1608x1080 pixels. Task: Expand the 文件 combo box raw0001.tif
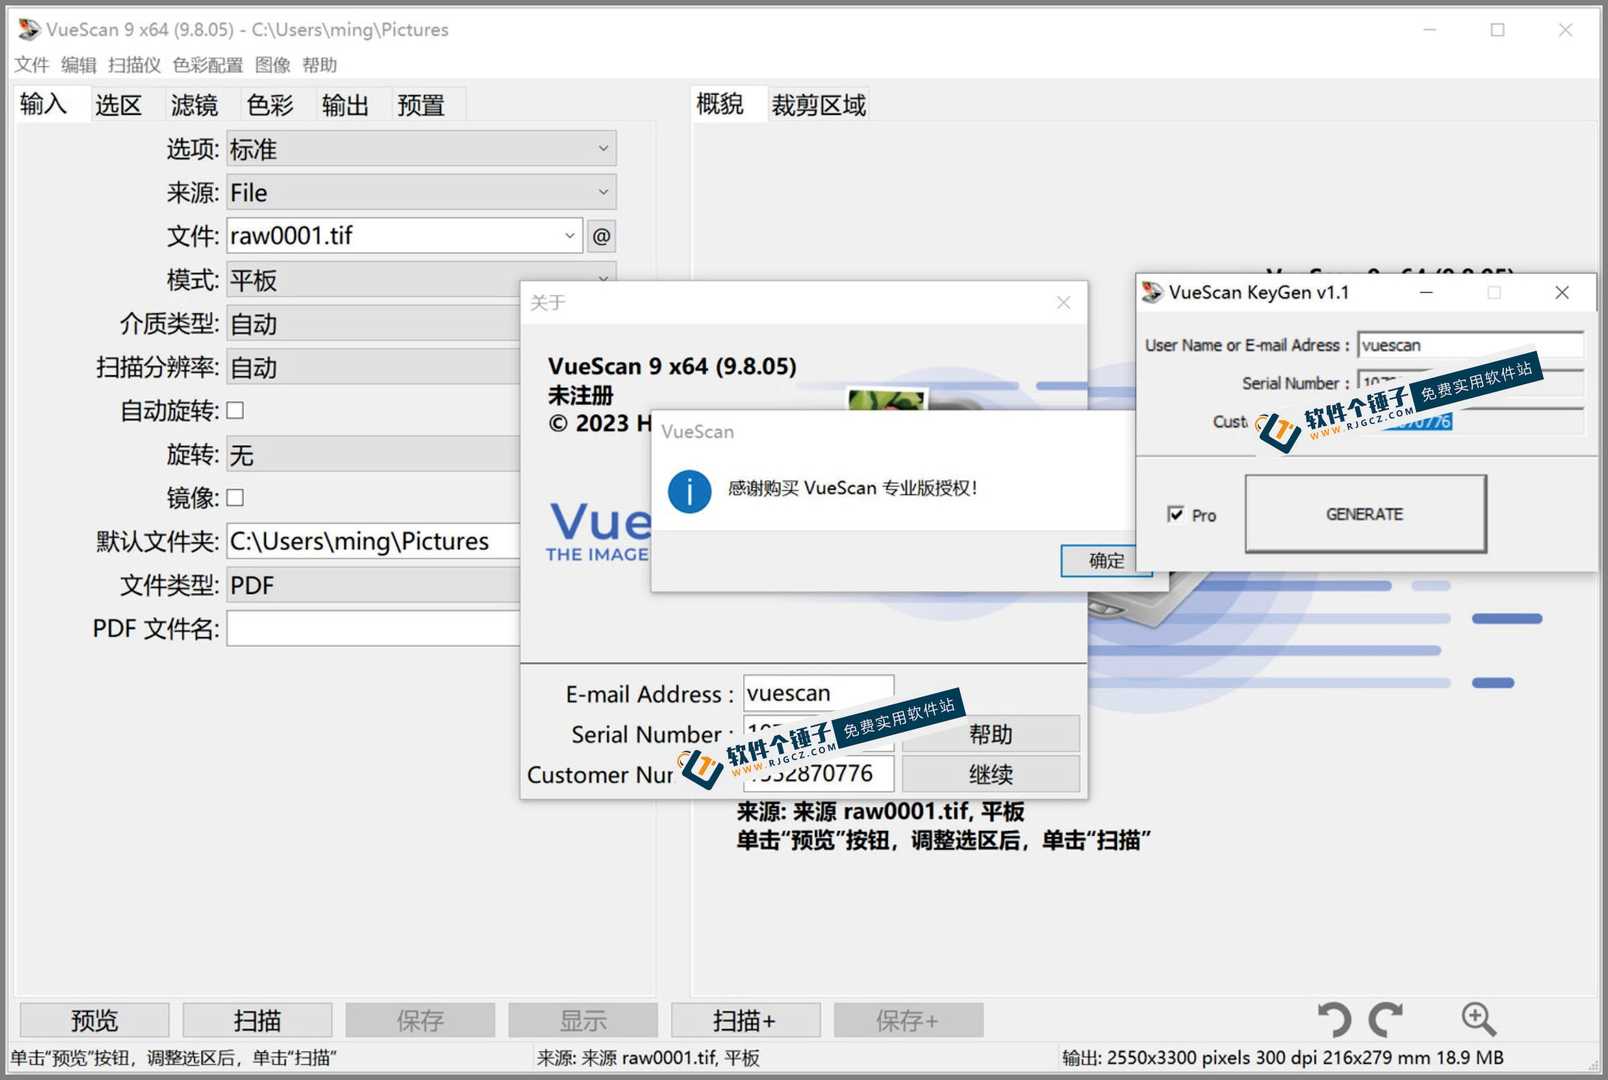point(569,236)
